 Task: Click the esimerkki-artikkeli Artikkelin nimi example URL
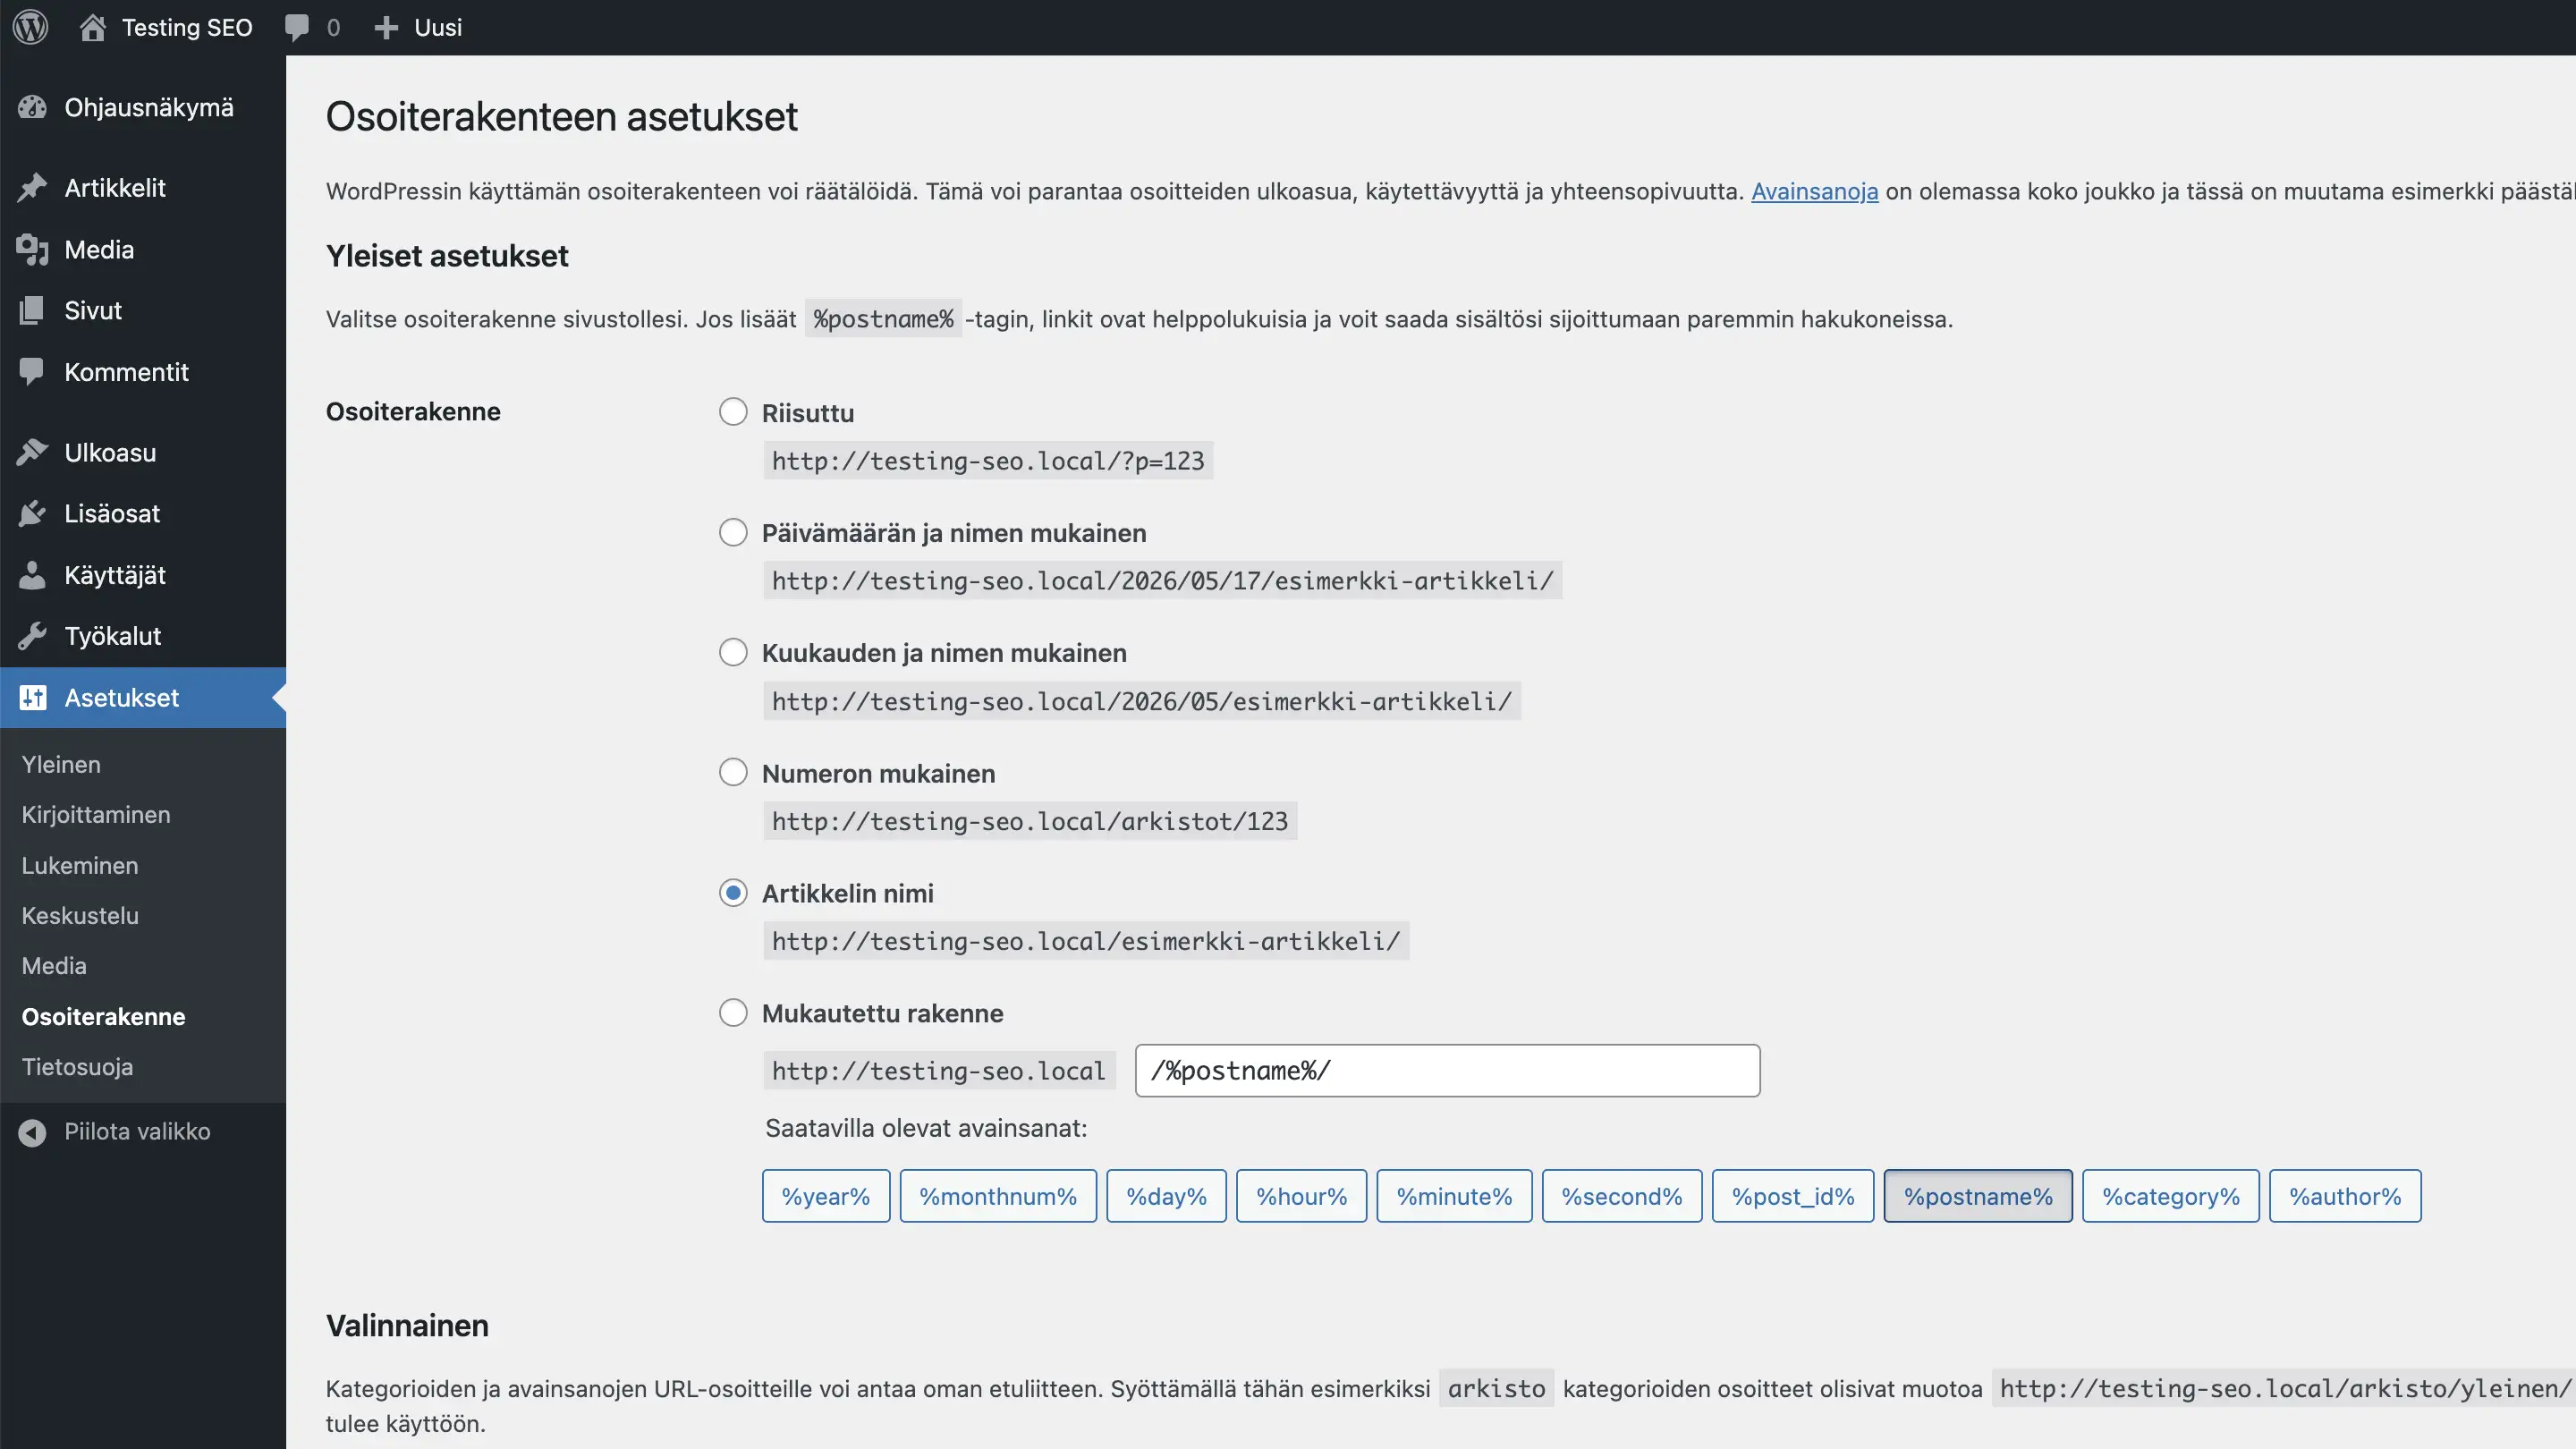1086,941
